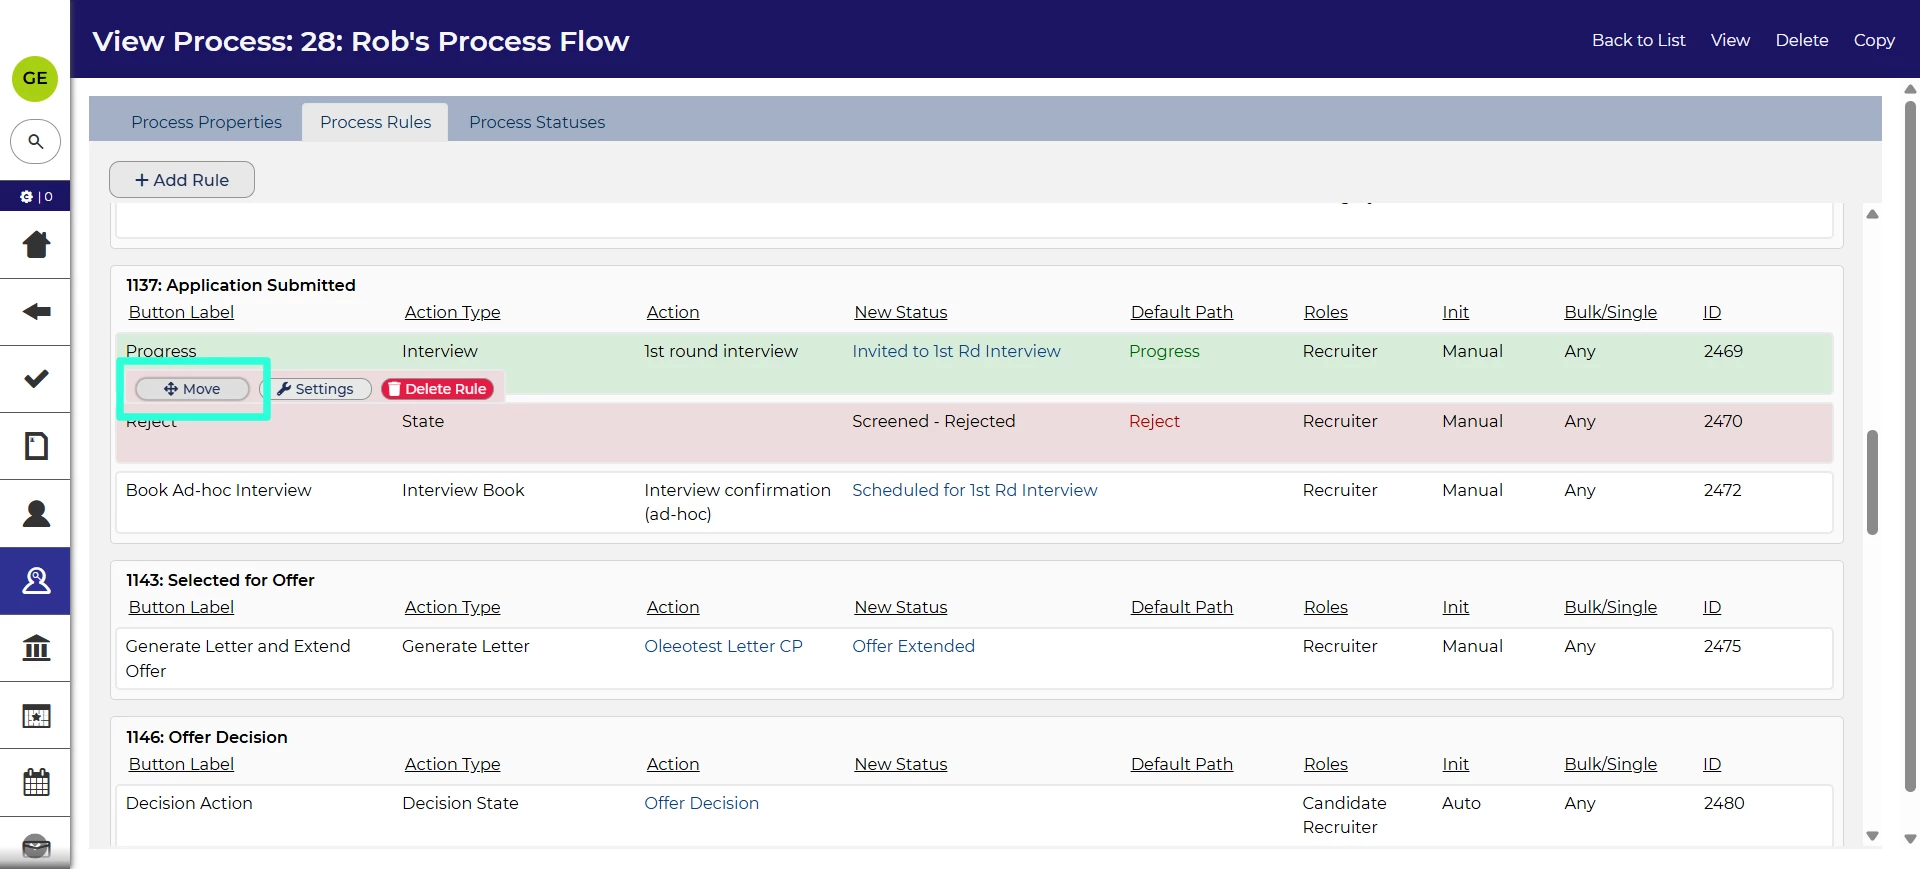Click the Add Rule button
This screenshot has width=1920, height=869.
[182, 180]
